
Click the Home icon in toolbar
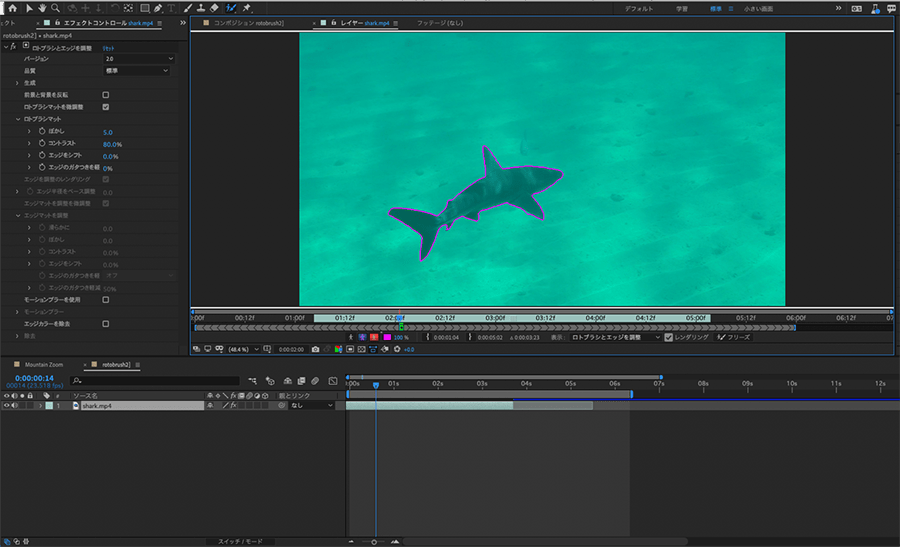pos(12,8)
